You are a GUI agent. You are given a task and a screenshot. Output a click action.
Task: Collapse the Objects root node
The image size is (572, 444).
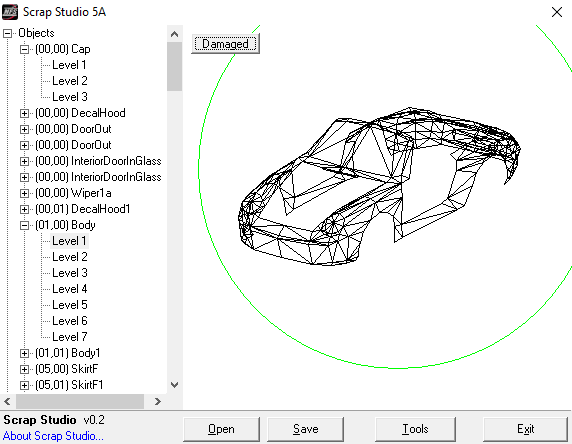[7, 33]
